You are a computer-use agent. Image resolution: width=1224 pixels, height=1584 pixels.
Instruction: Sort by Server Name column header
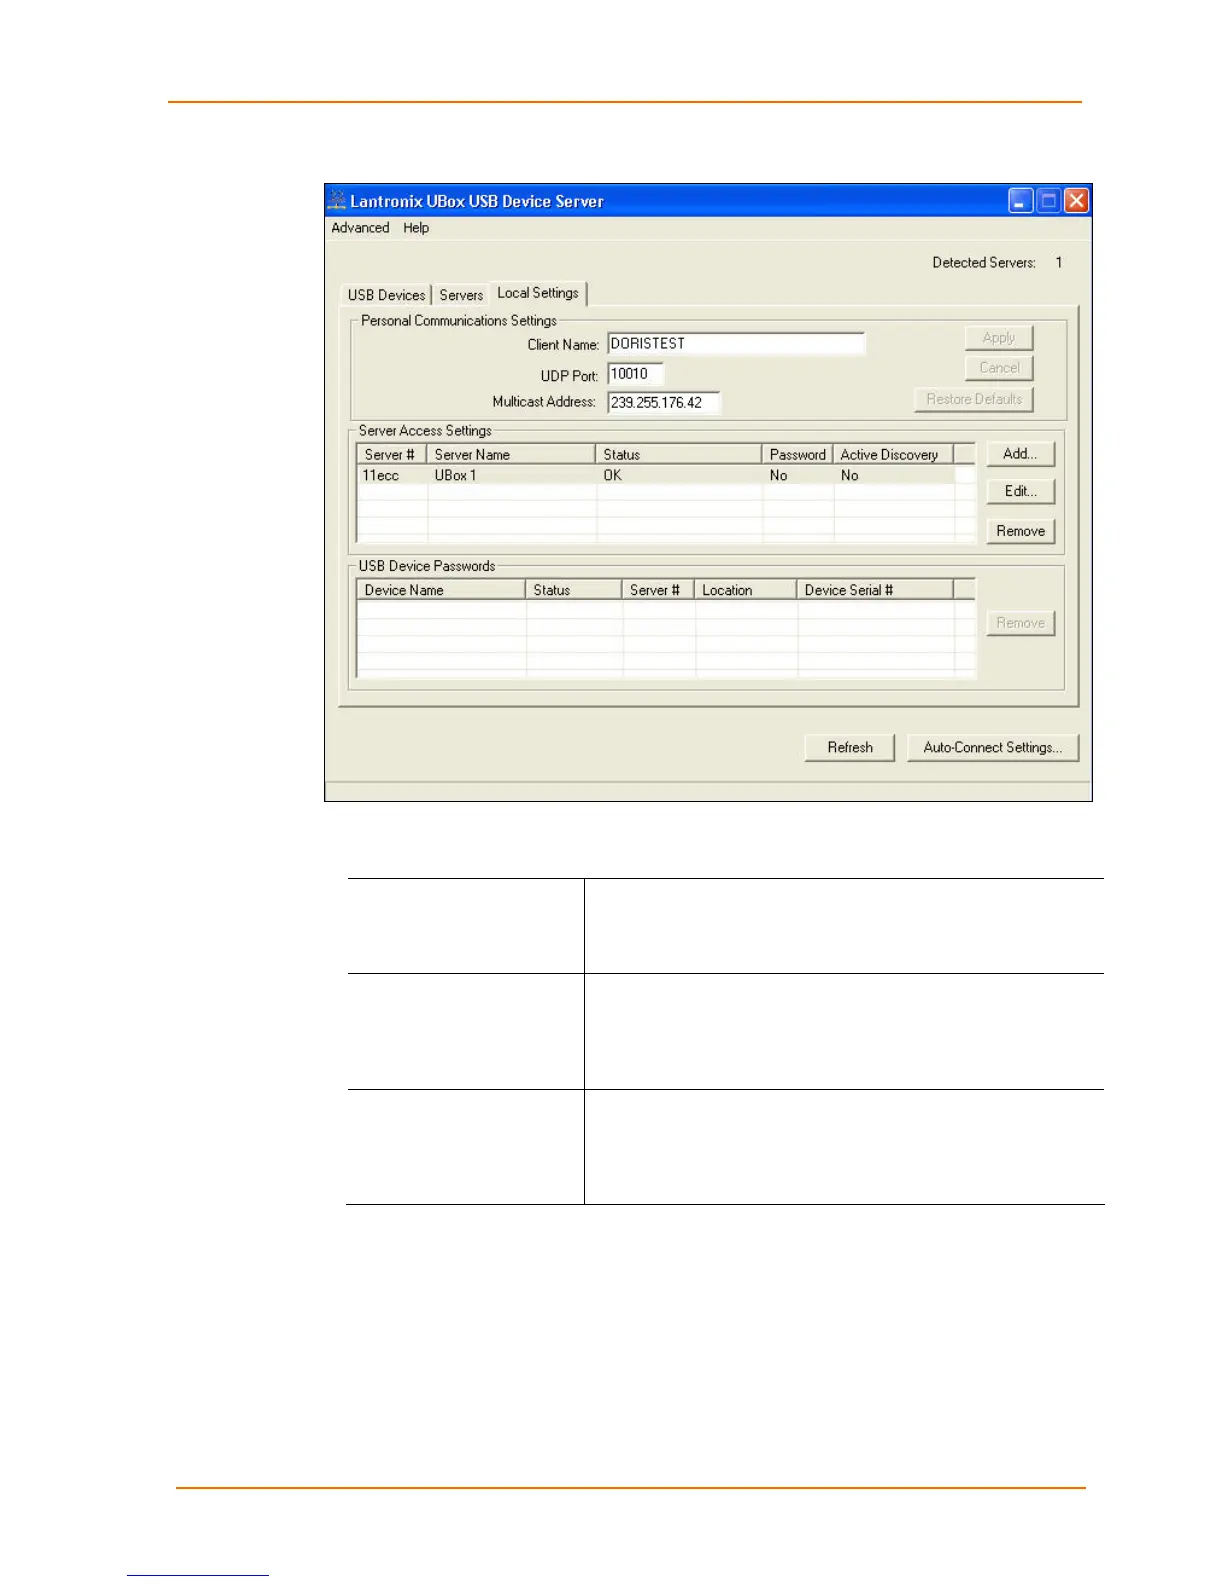(x=511, y=454)
